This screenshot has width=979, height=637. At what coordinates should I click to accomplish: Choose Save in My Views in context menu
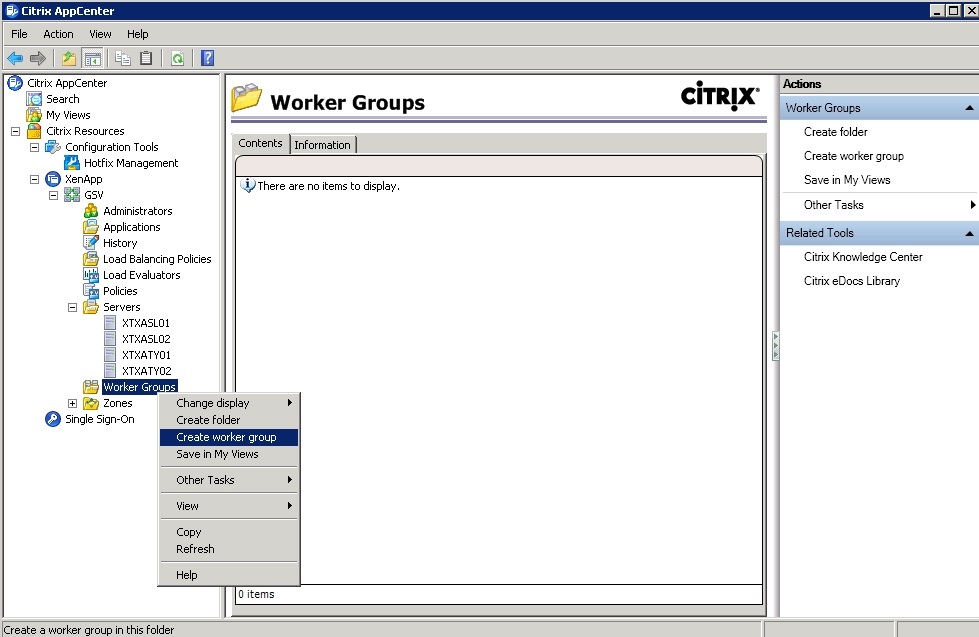(x=229, y=455)
